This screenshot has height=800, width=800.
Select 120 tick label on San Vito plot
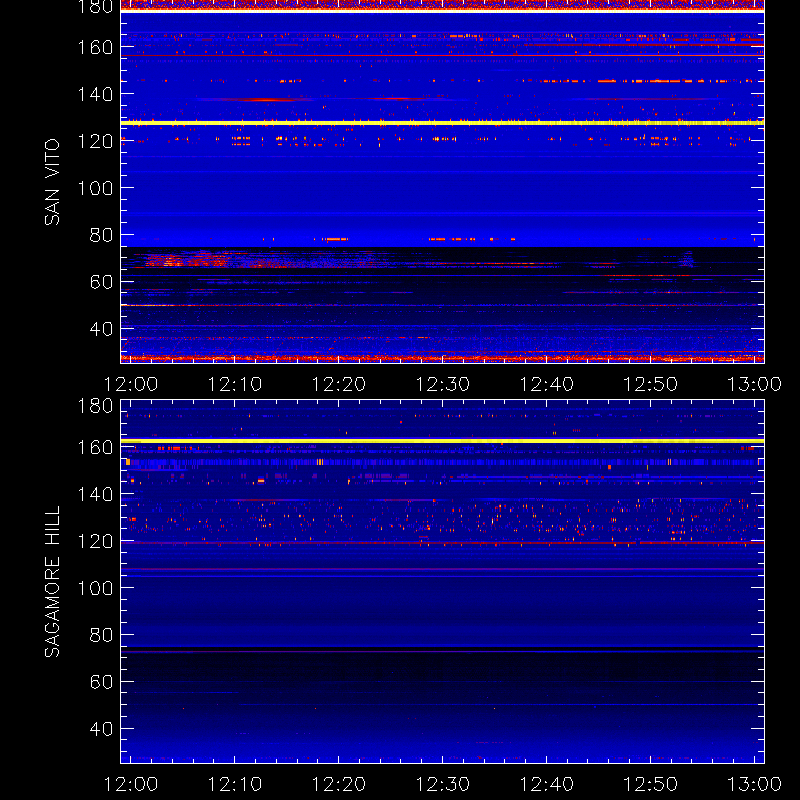[95, 141]
